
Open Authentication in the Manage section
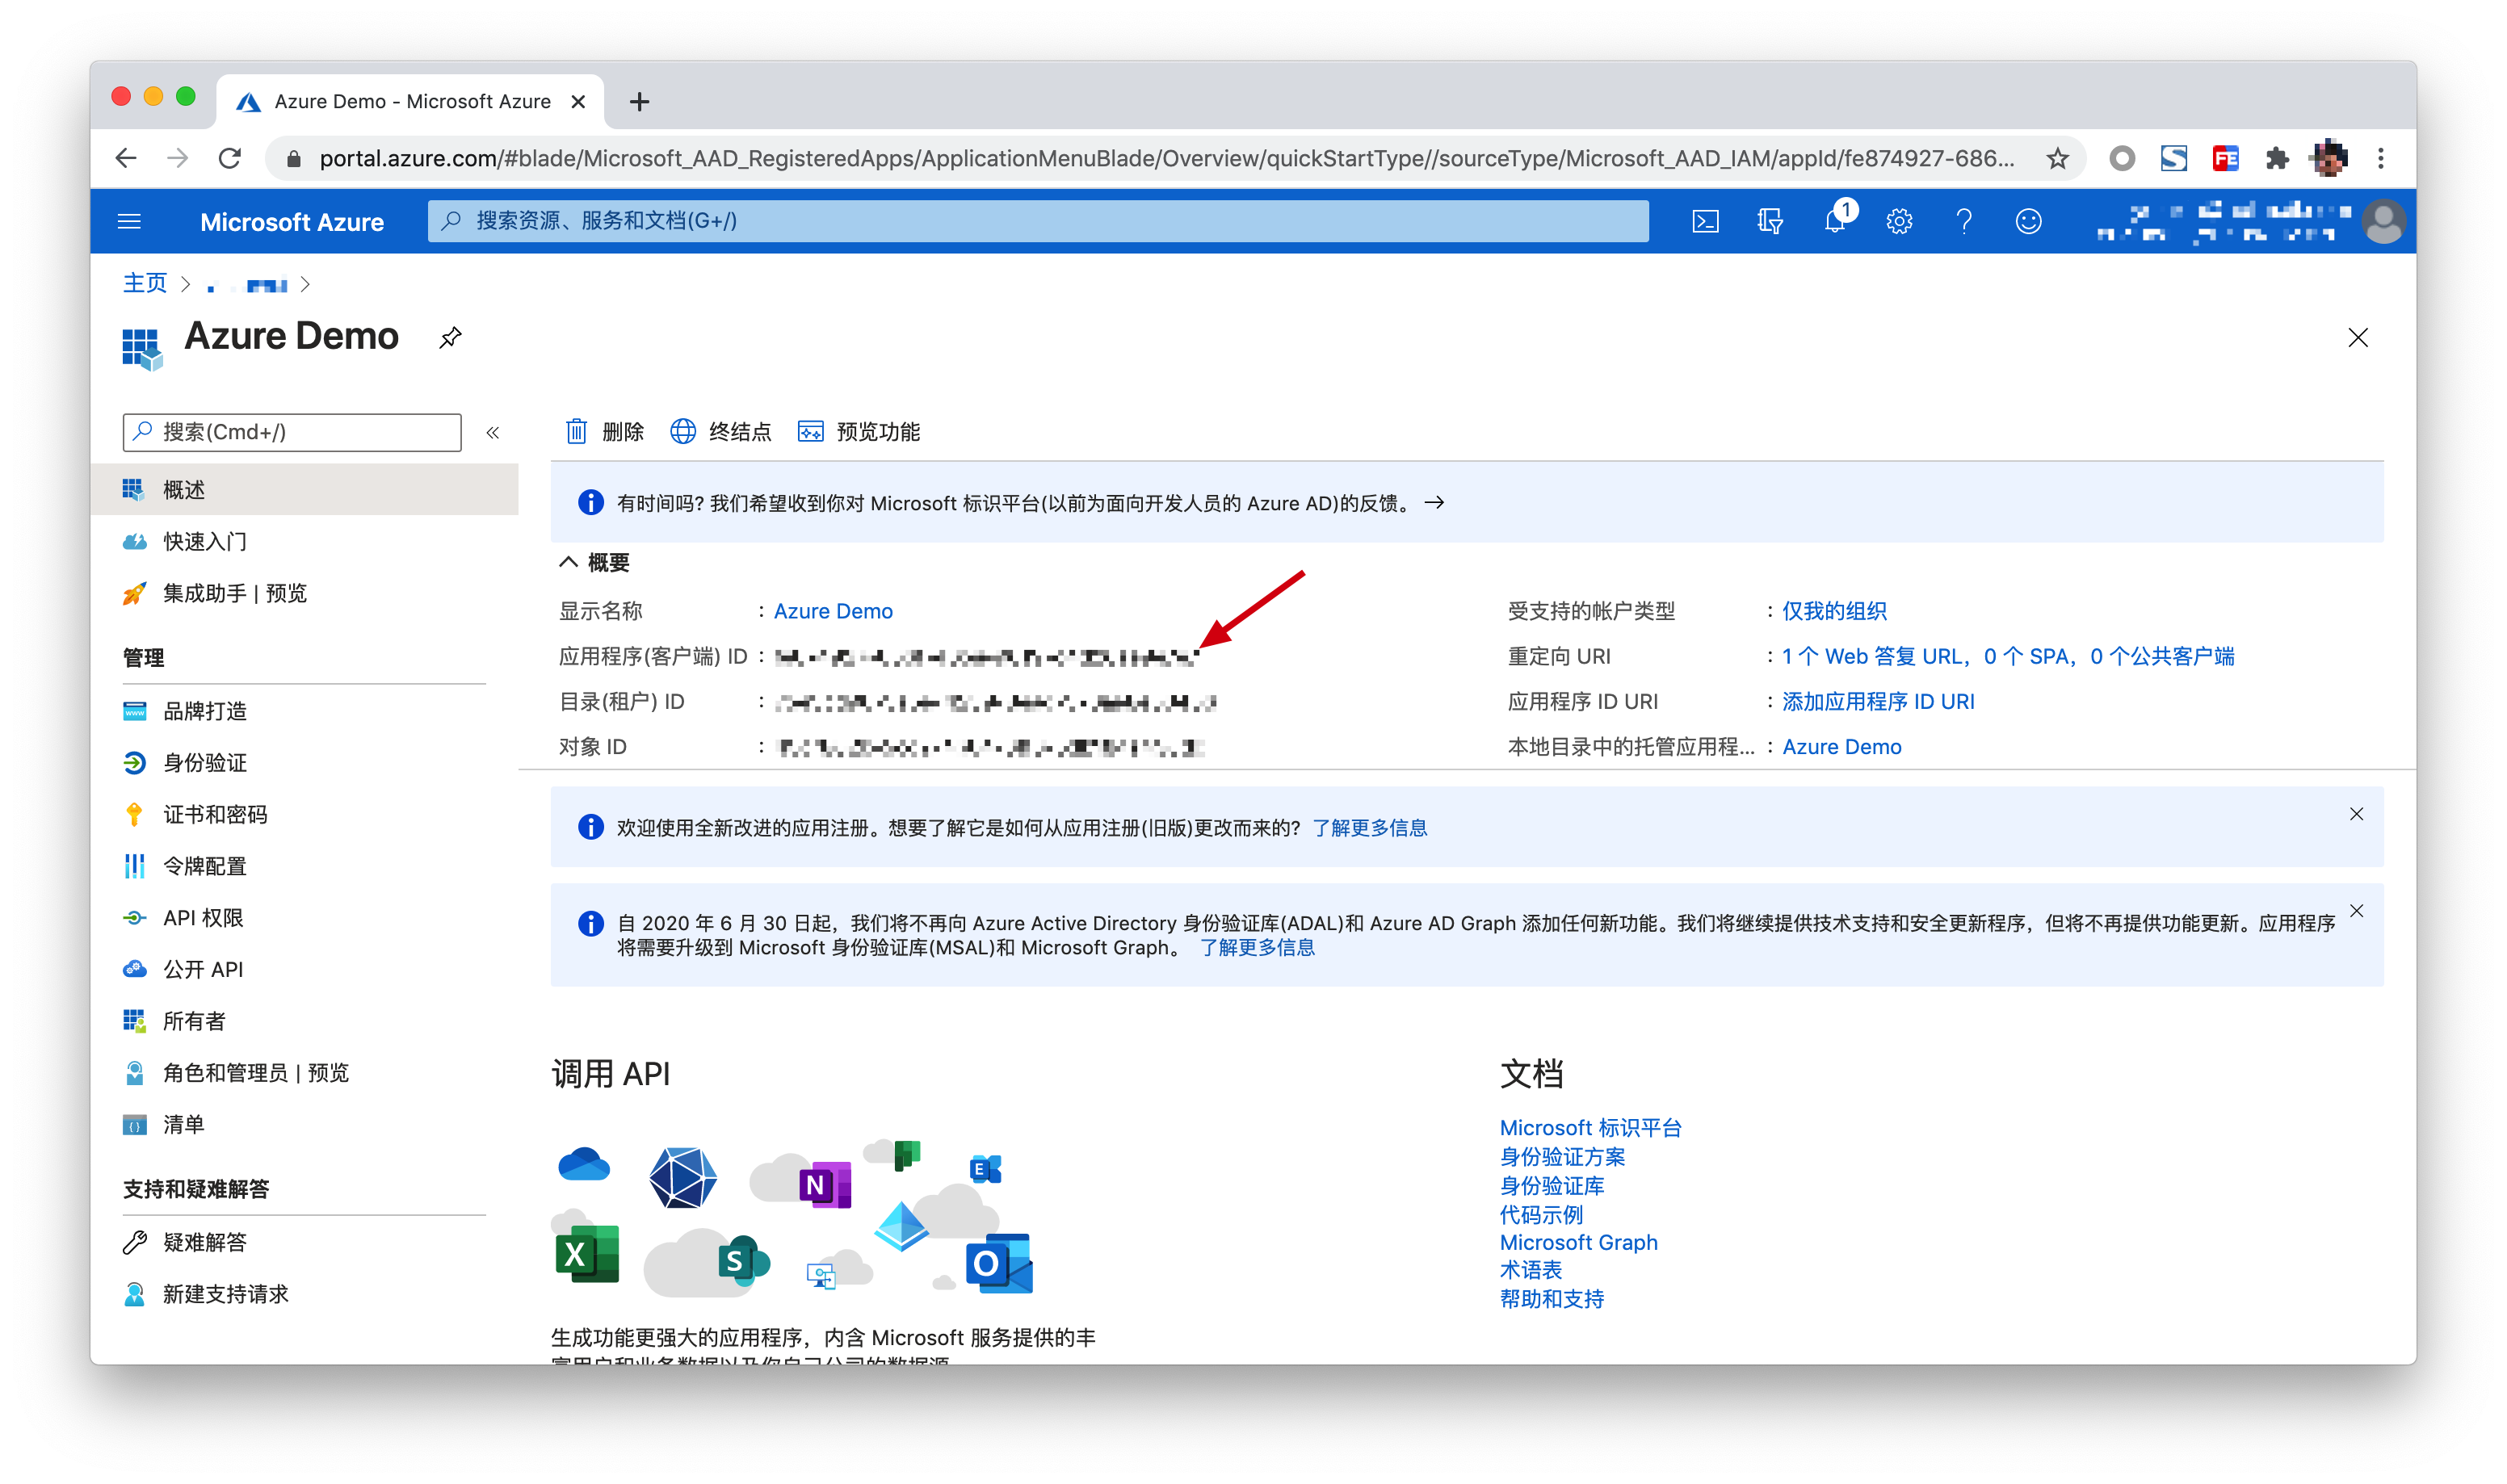click(204, 763)
